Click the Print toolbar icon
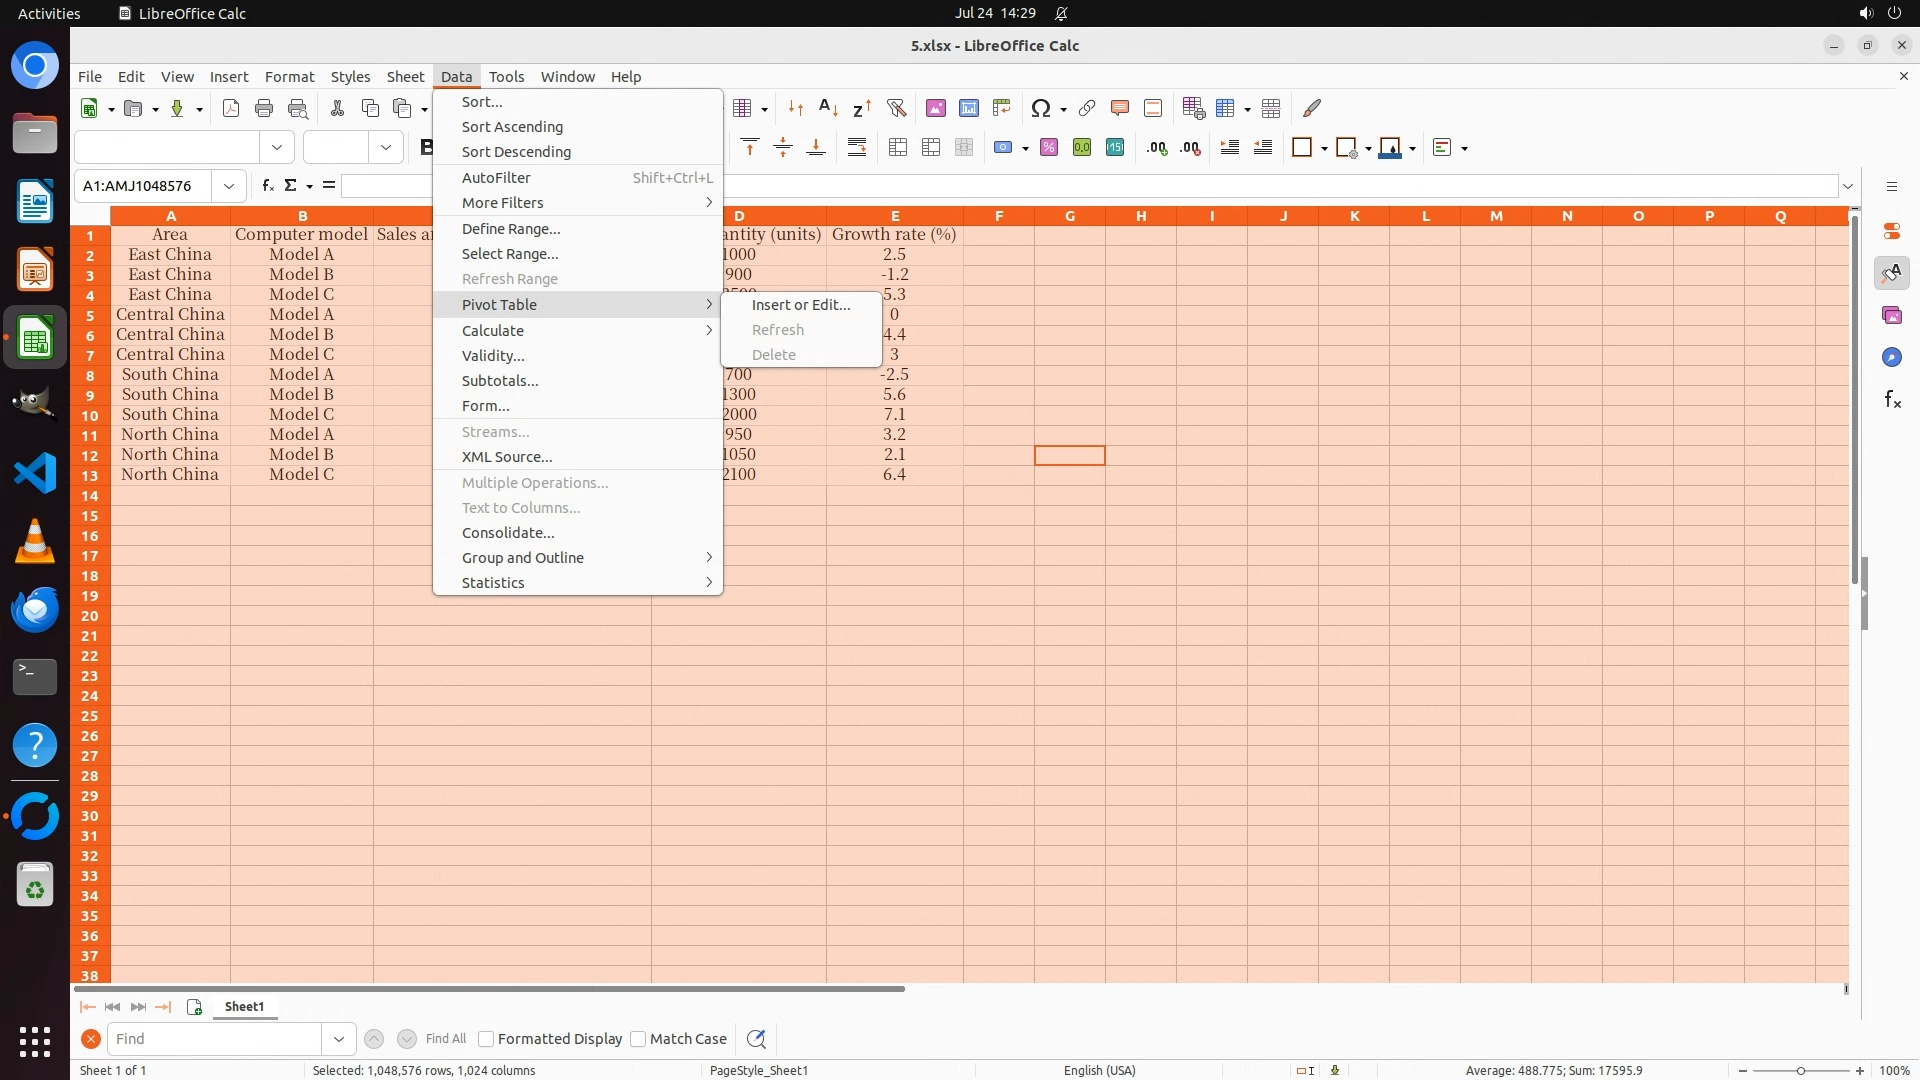 click(264, 108)
